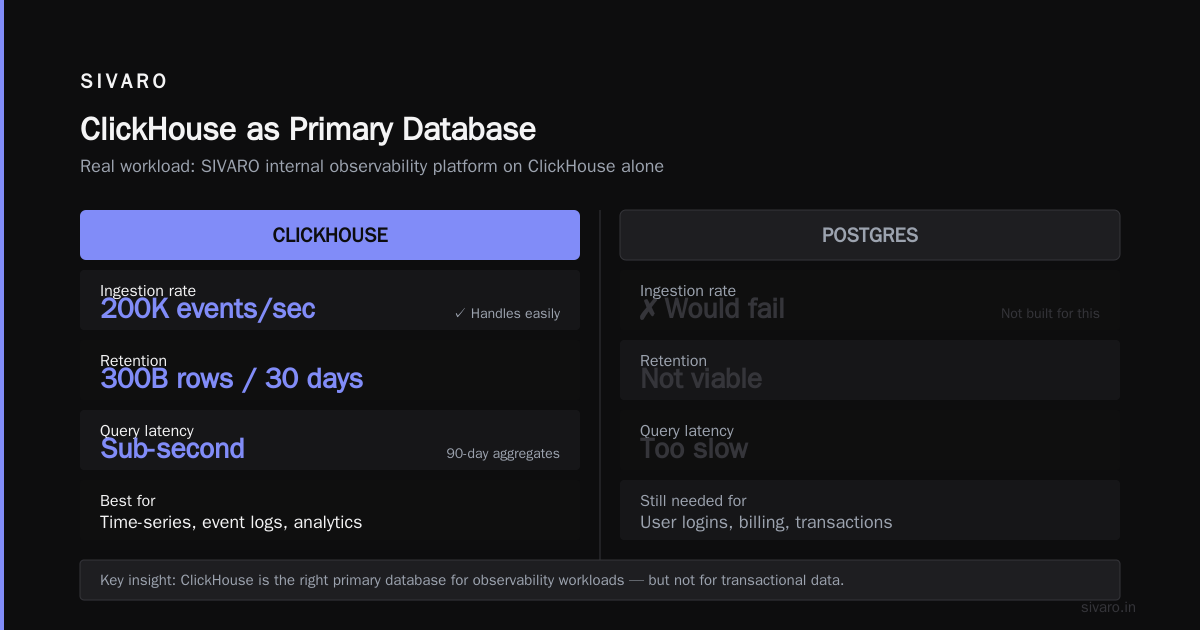This screenshot has width=1200, height=630.
Task: Click the 'Too slow' latency value
Action: [694, 449]
